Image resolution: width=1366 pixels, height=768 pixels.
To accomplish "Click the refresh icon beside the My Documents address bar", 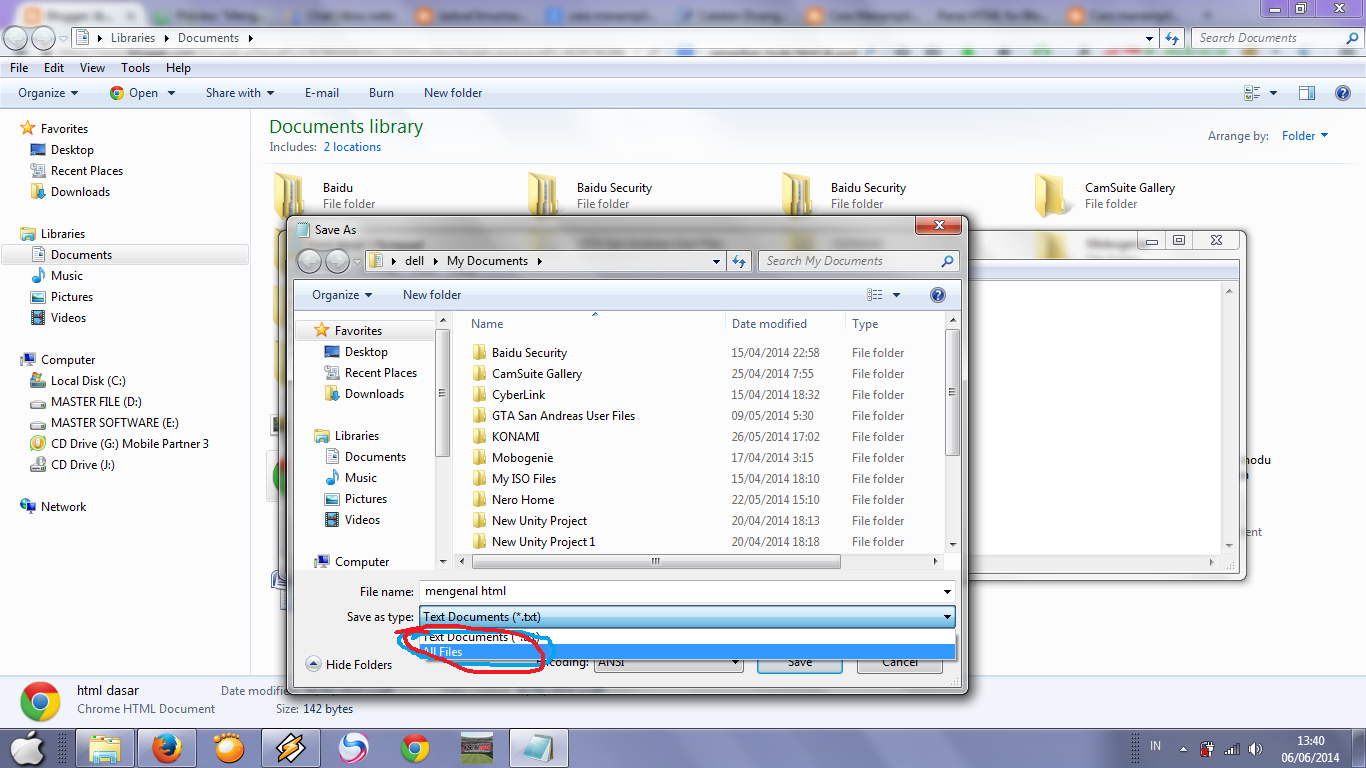I will point(739,260).
